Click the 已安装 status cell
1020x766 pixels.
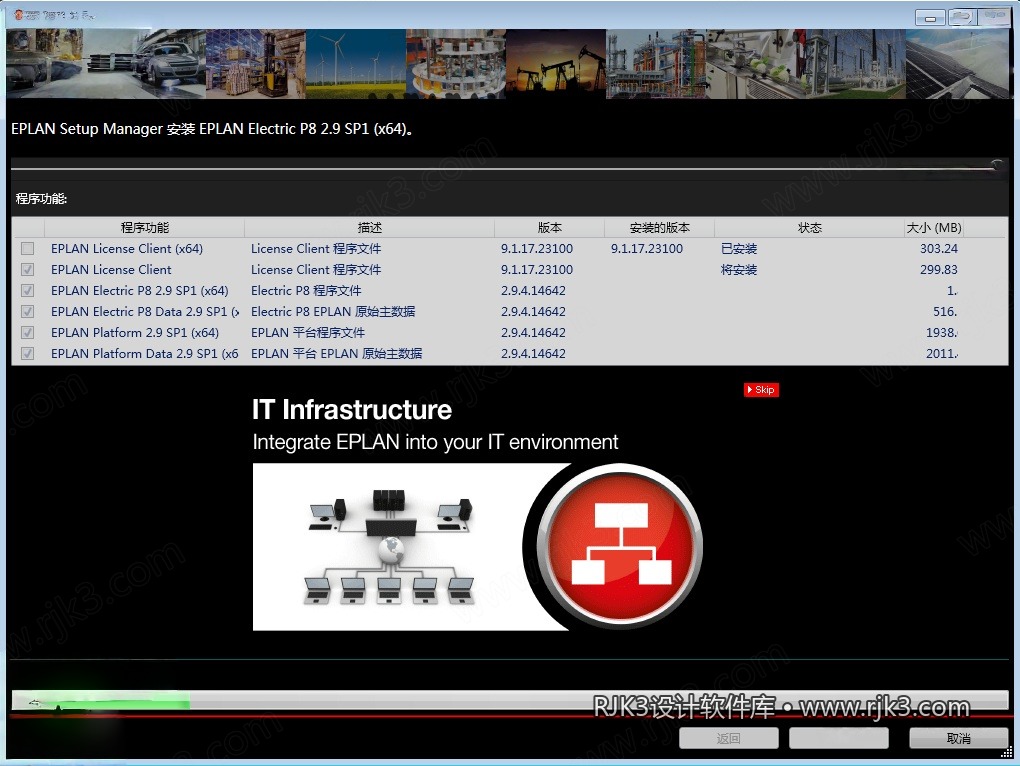coord(738,248)
